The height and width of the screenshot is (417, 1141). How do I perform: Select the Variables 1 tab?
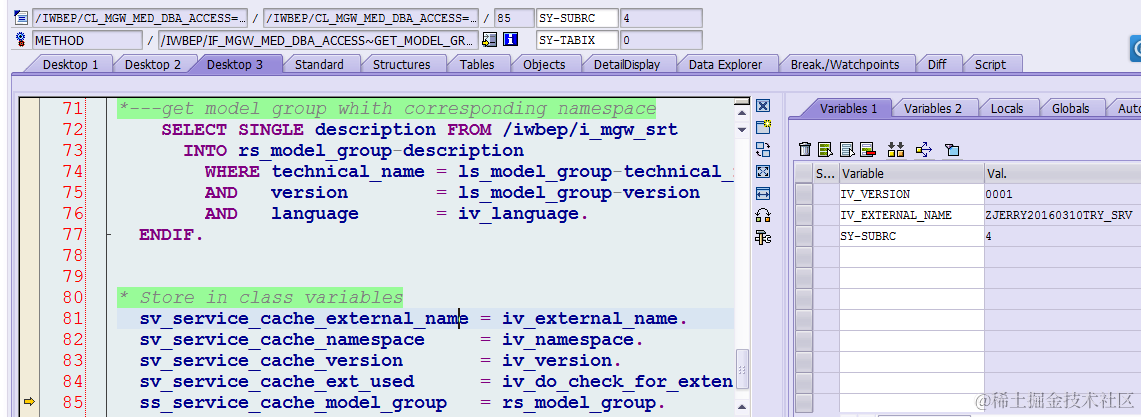click(848, 108)
